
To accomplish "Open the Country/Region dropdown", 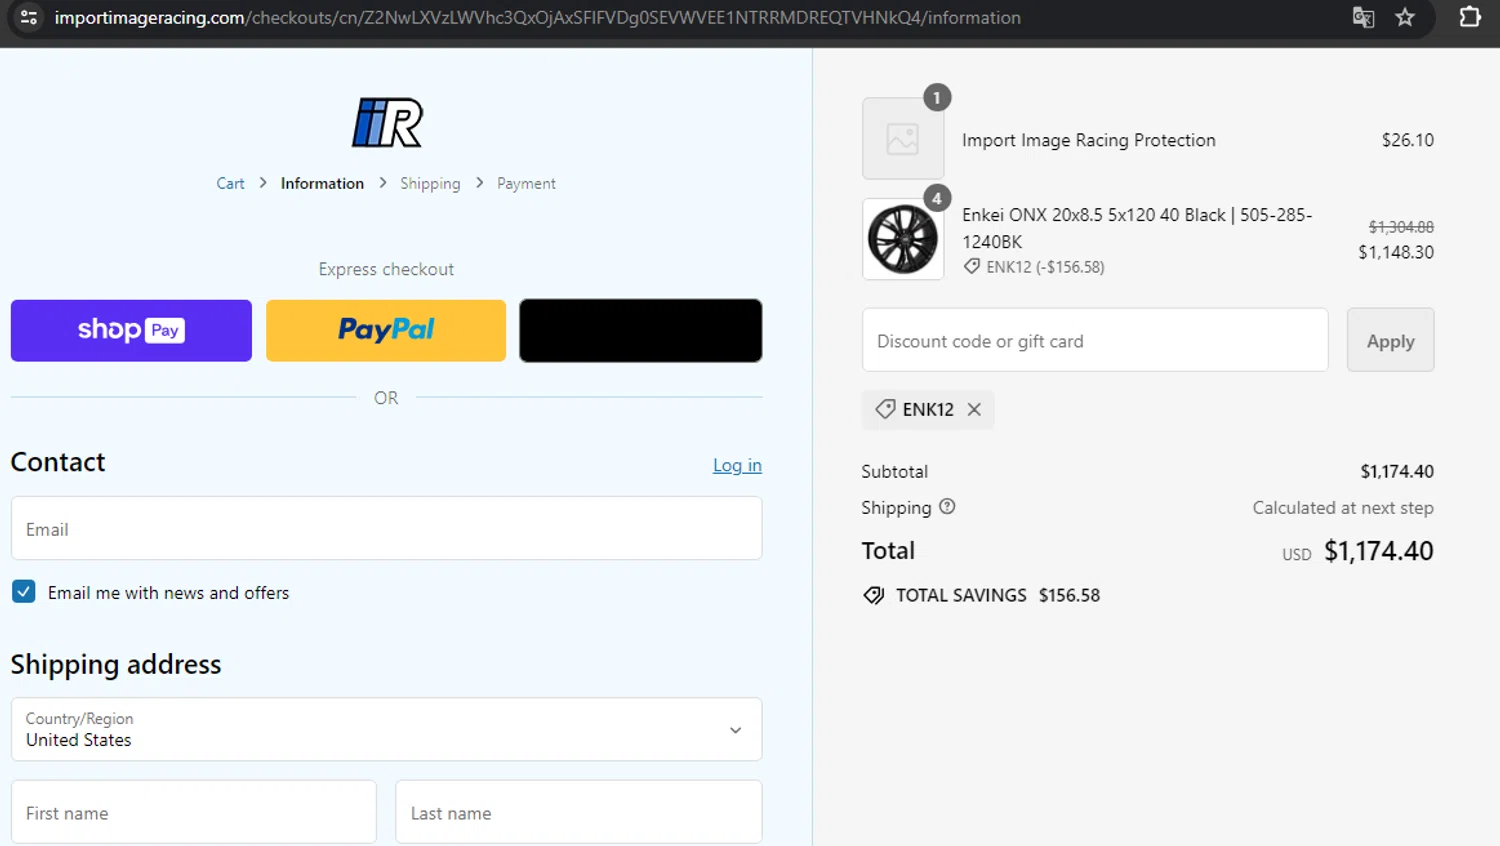I will click(x=386, y=729).
